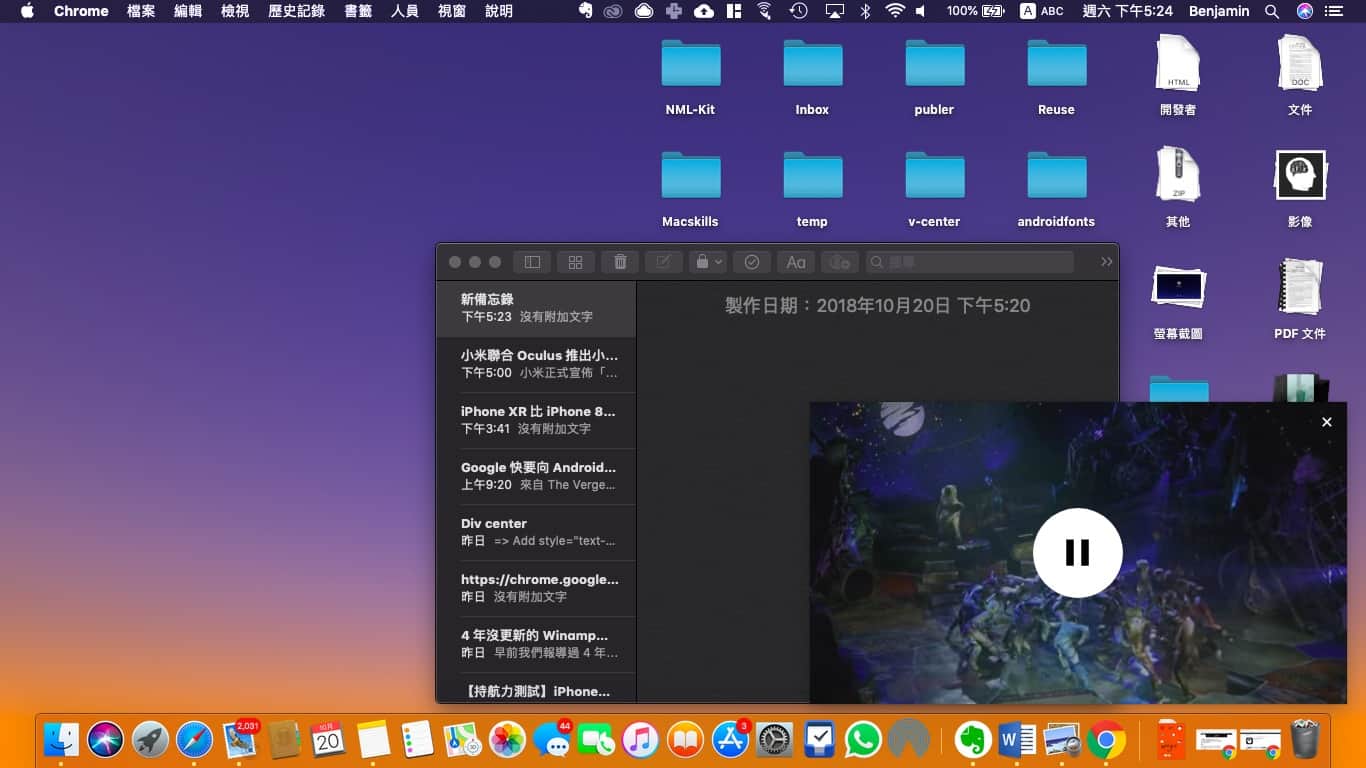The image size is (1366, 768).
Task: Click the volume speaker menu bar icon
Action: pyautogui.click(x=921, y=11)
